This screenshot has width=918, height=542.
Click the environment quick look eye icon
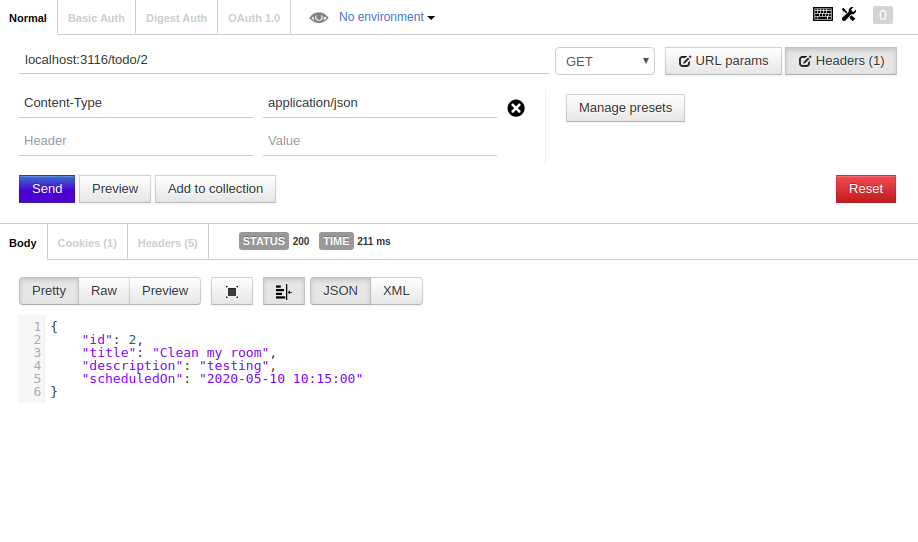[x=318, y=18]
